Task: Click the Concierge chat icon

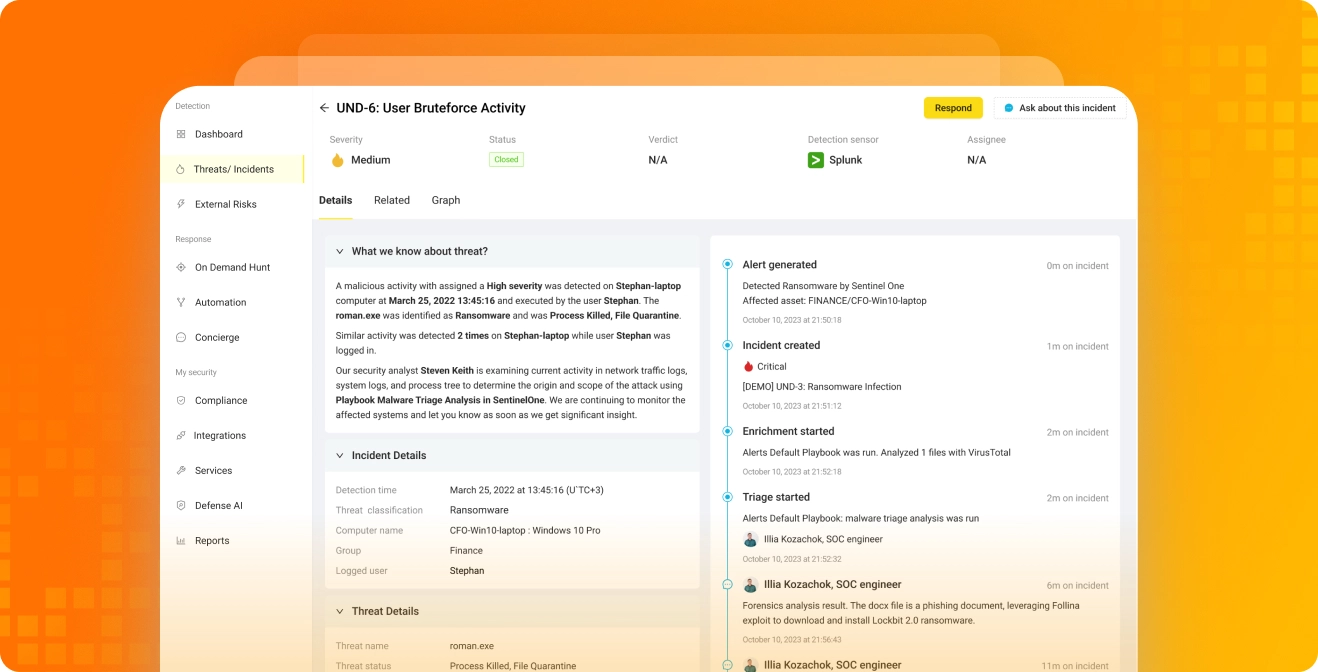Action: tap(181, 337)
